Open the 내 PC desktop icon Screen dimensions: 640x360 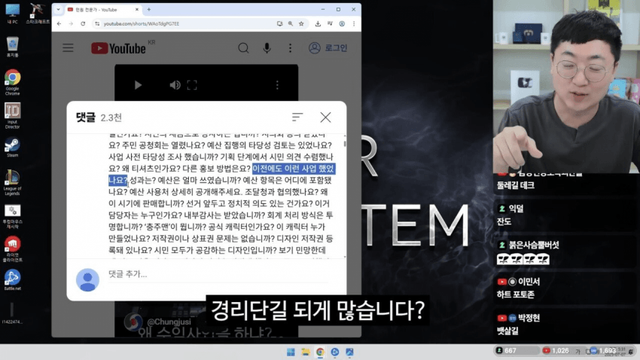(13, 13)
